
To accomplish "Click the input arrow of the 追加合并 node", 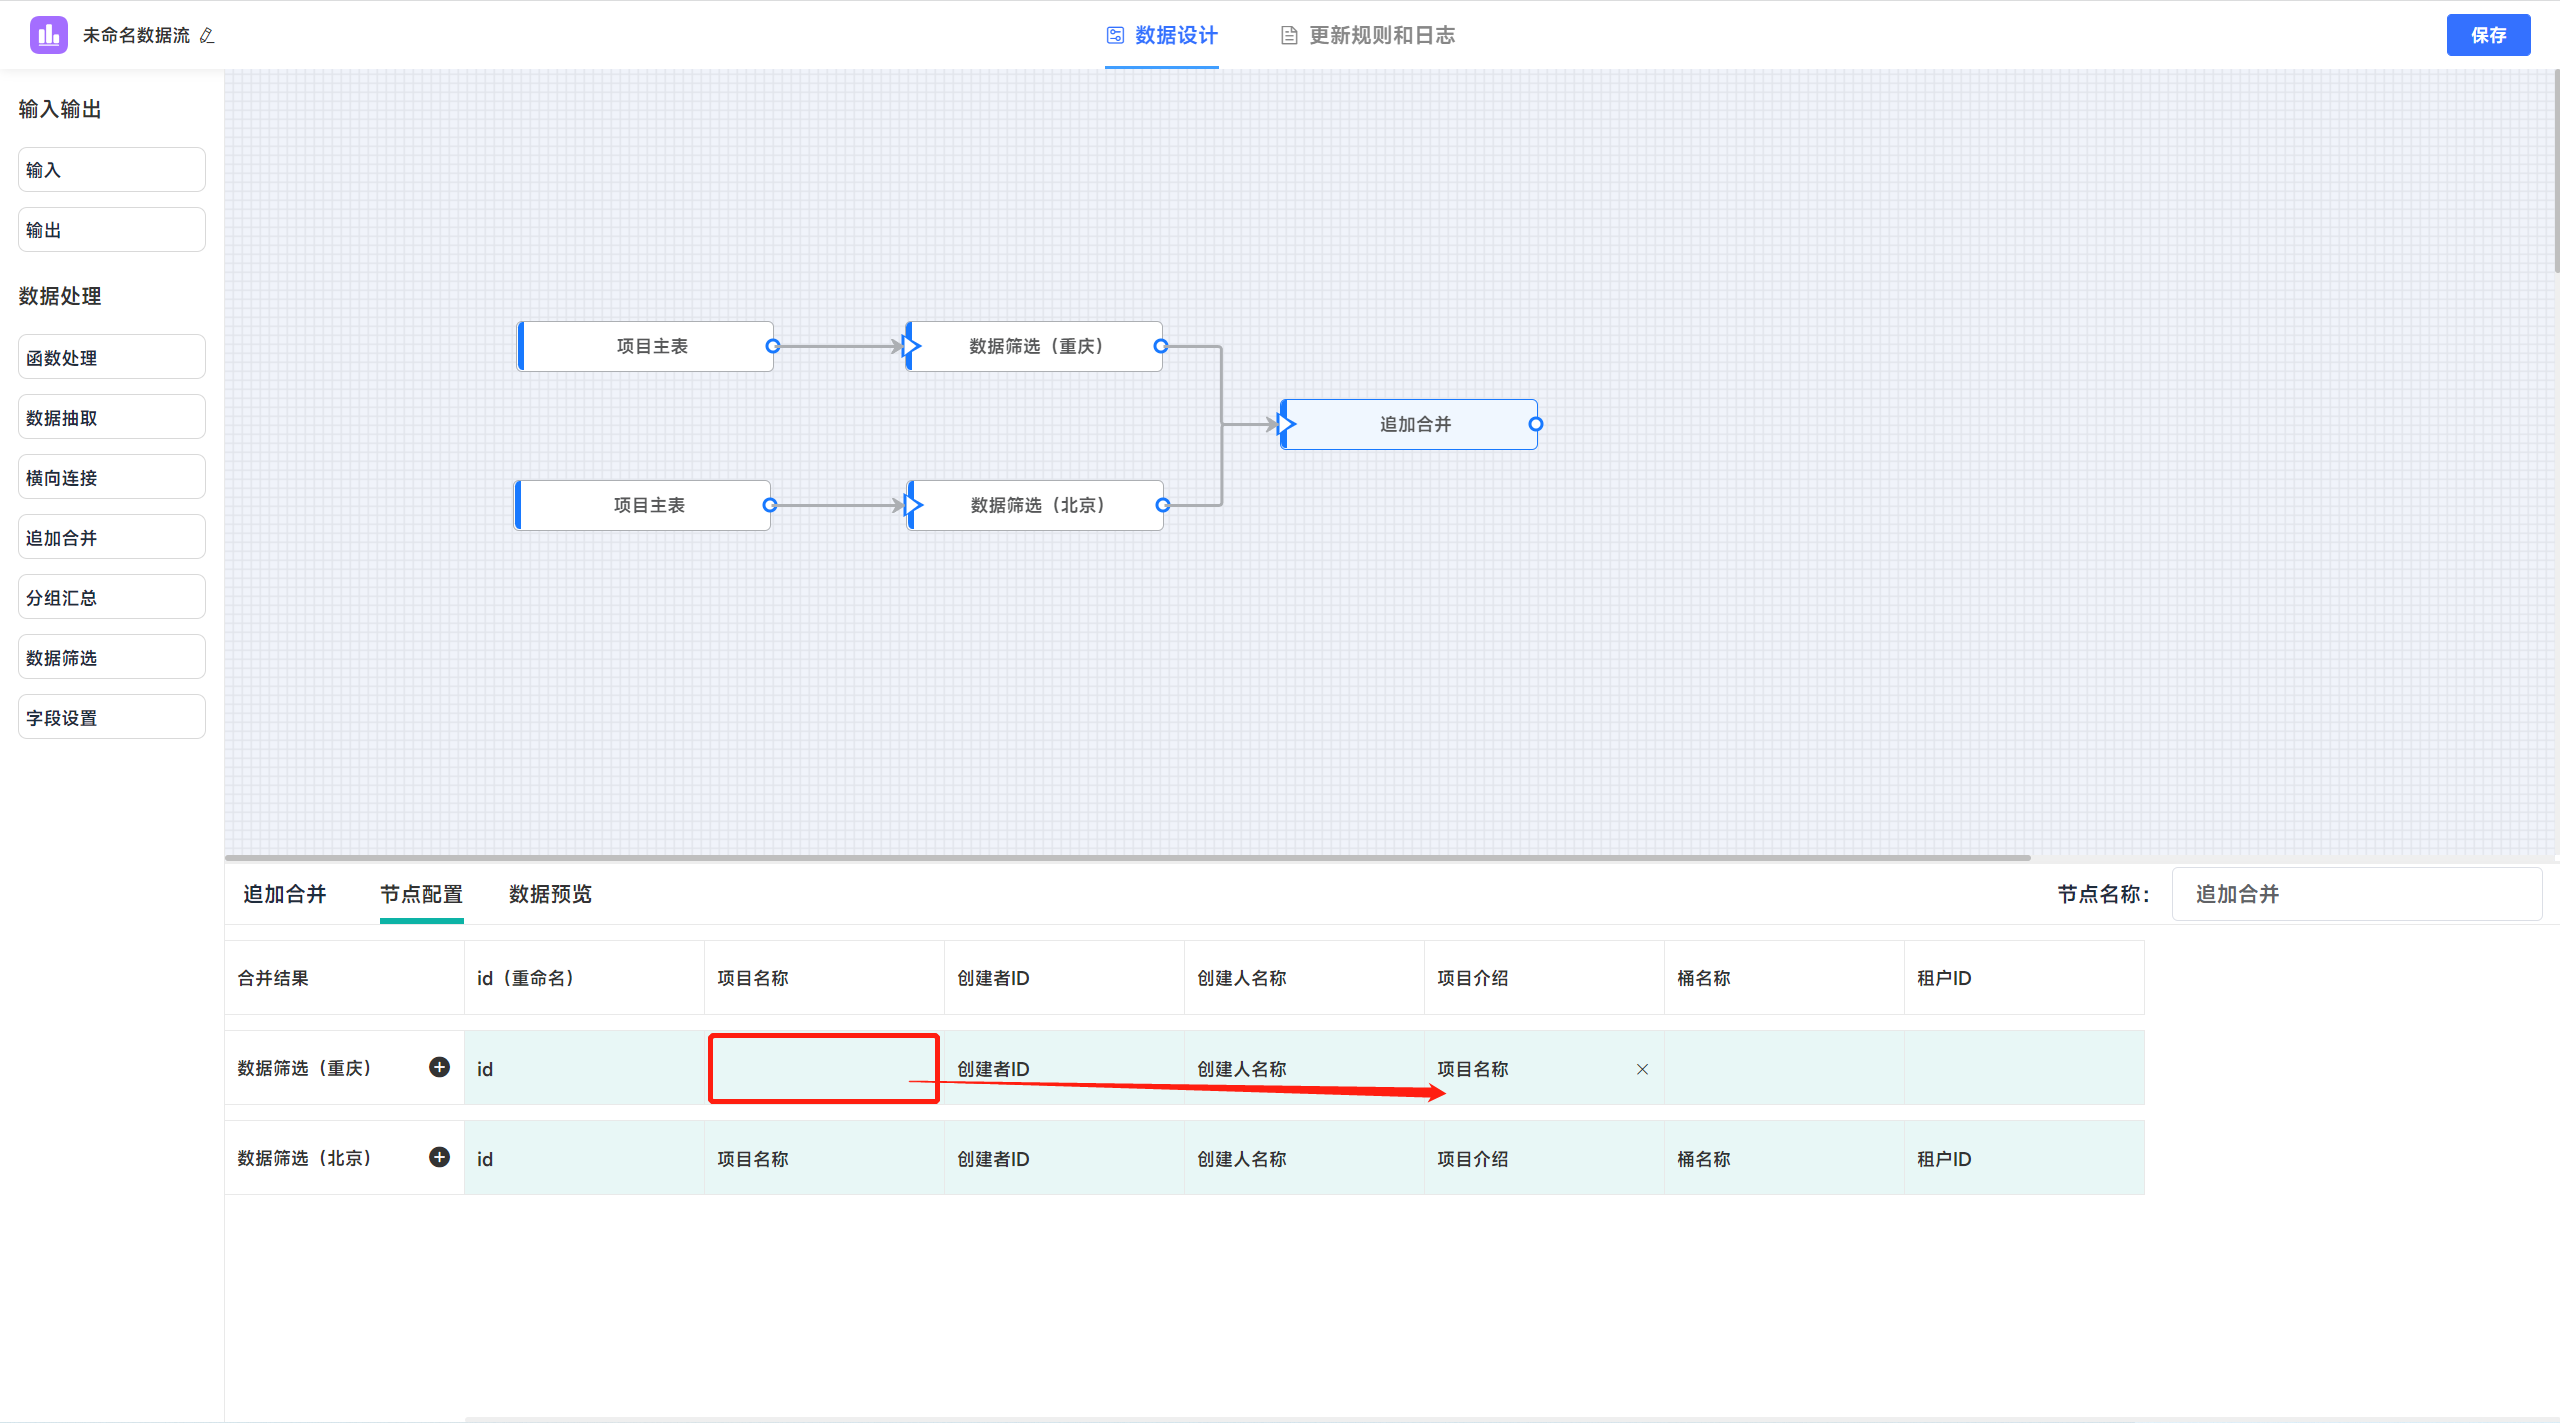I will (1288, 424).
